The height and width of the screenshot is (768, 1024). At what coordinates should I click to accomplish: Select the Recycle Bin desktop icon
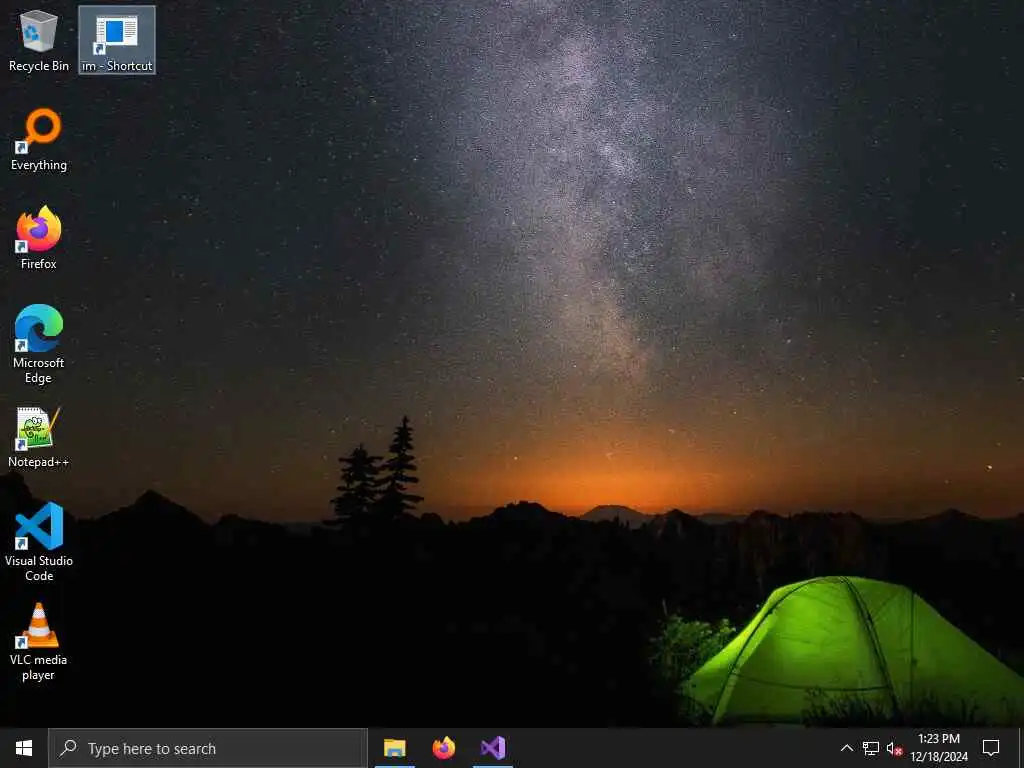39,40
